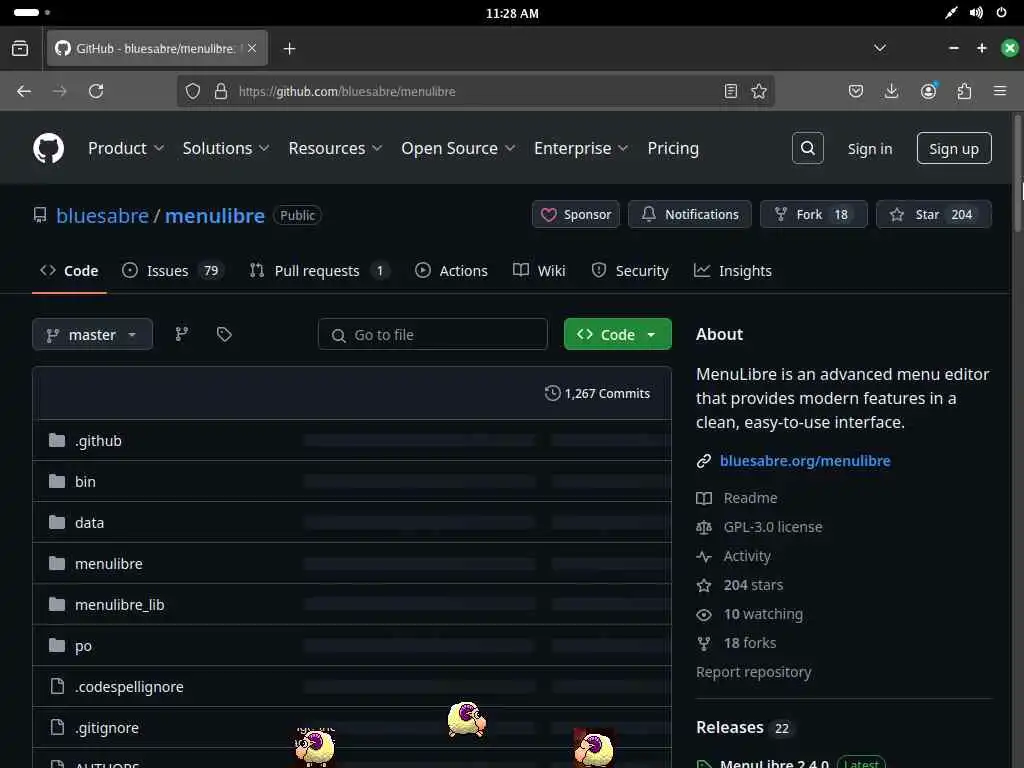Switch to the Actions tab
1024x768 pixels.
point(451,270)
